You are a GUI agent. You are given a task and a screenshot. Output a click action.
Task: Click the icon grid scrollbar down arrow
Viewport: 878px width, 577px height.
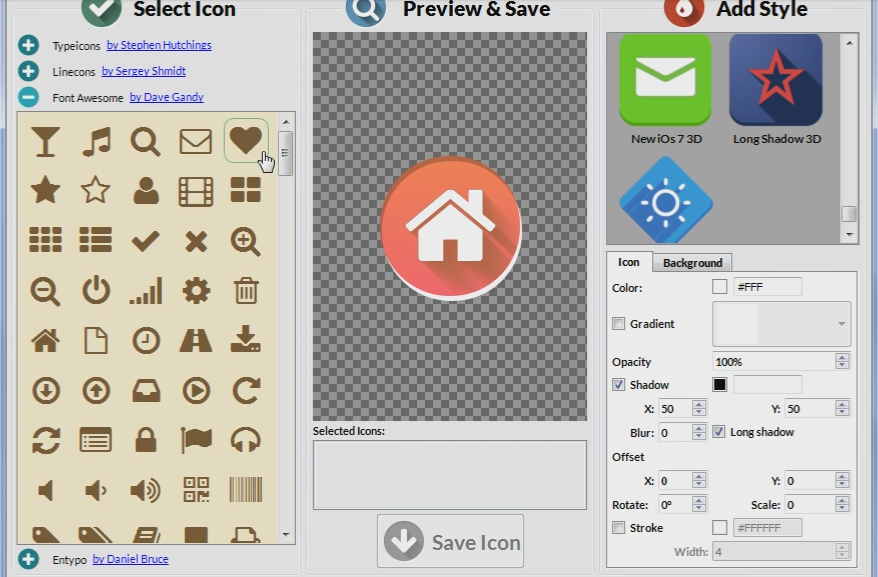tap(286, 535)
